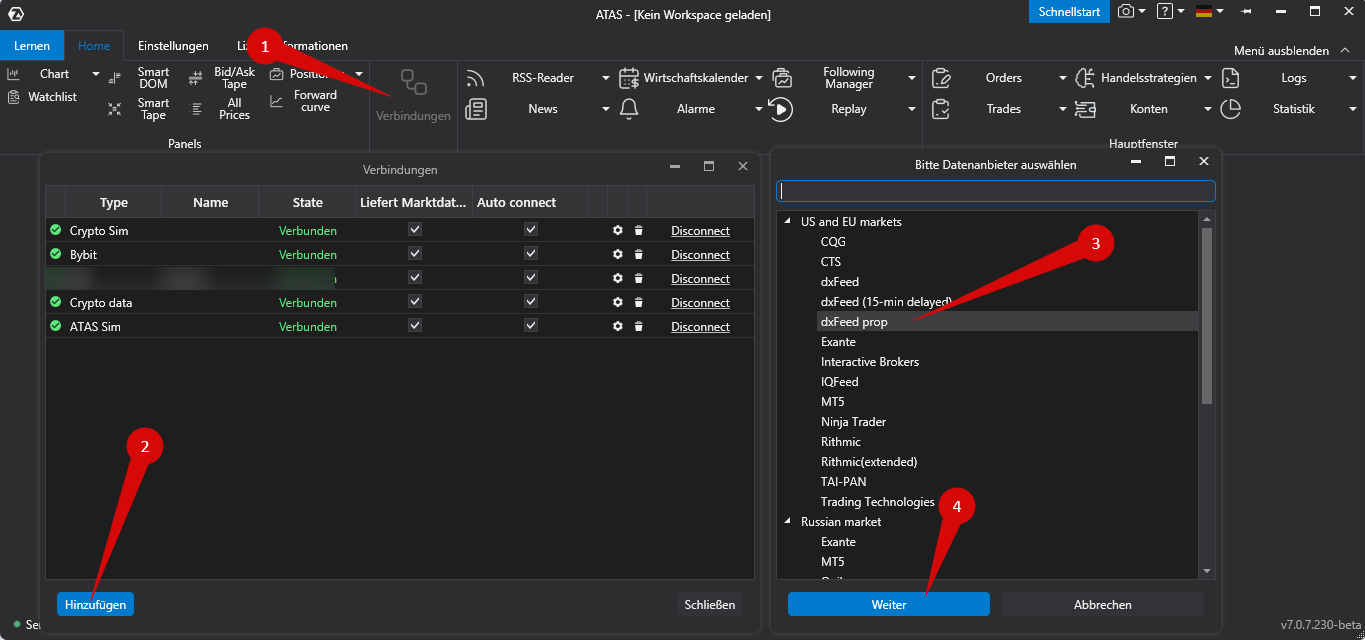The width and height of the screenshot is (1365, 640).
Task: Switch to the Einstellungen tab
Action: pyautogui.click(x=173, y=46)
